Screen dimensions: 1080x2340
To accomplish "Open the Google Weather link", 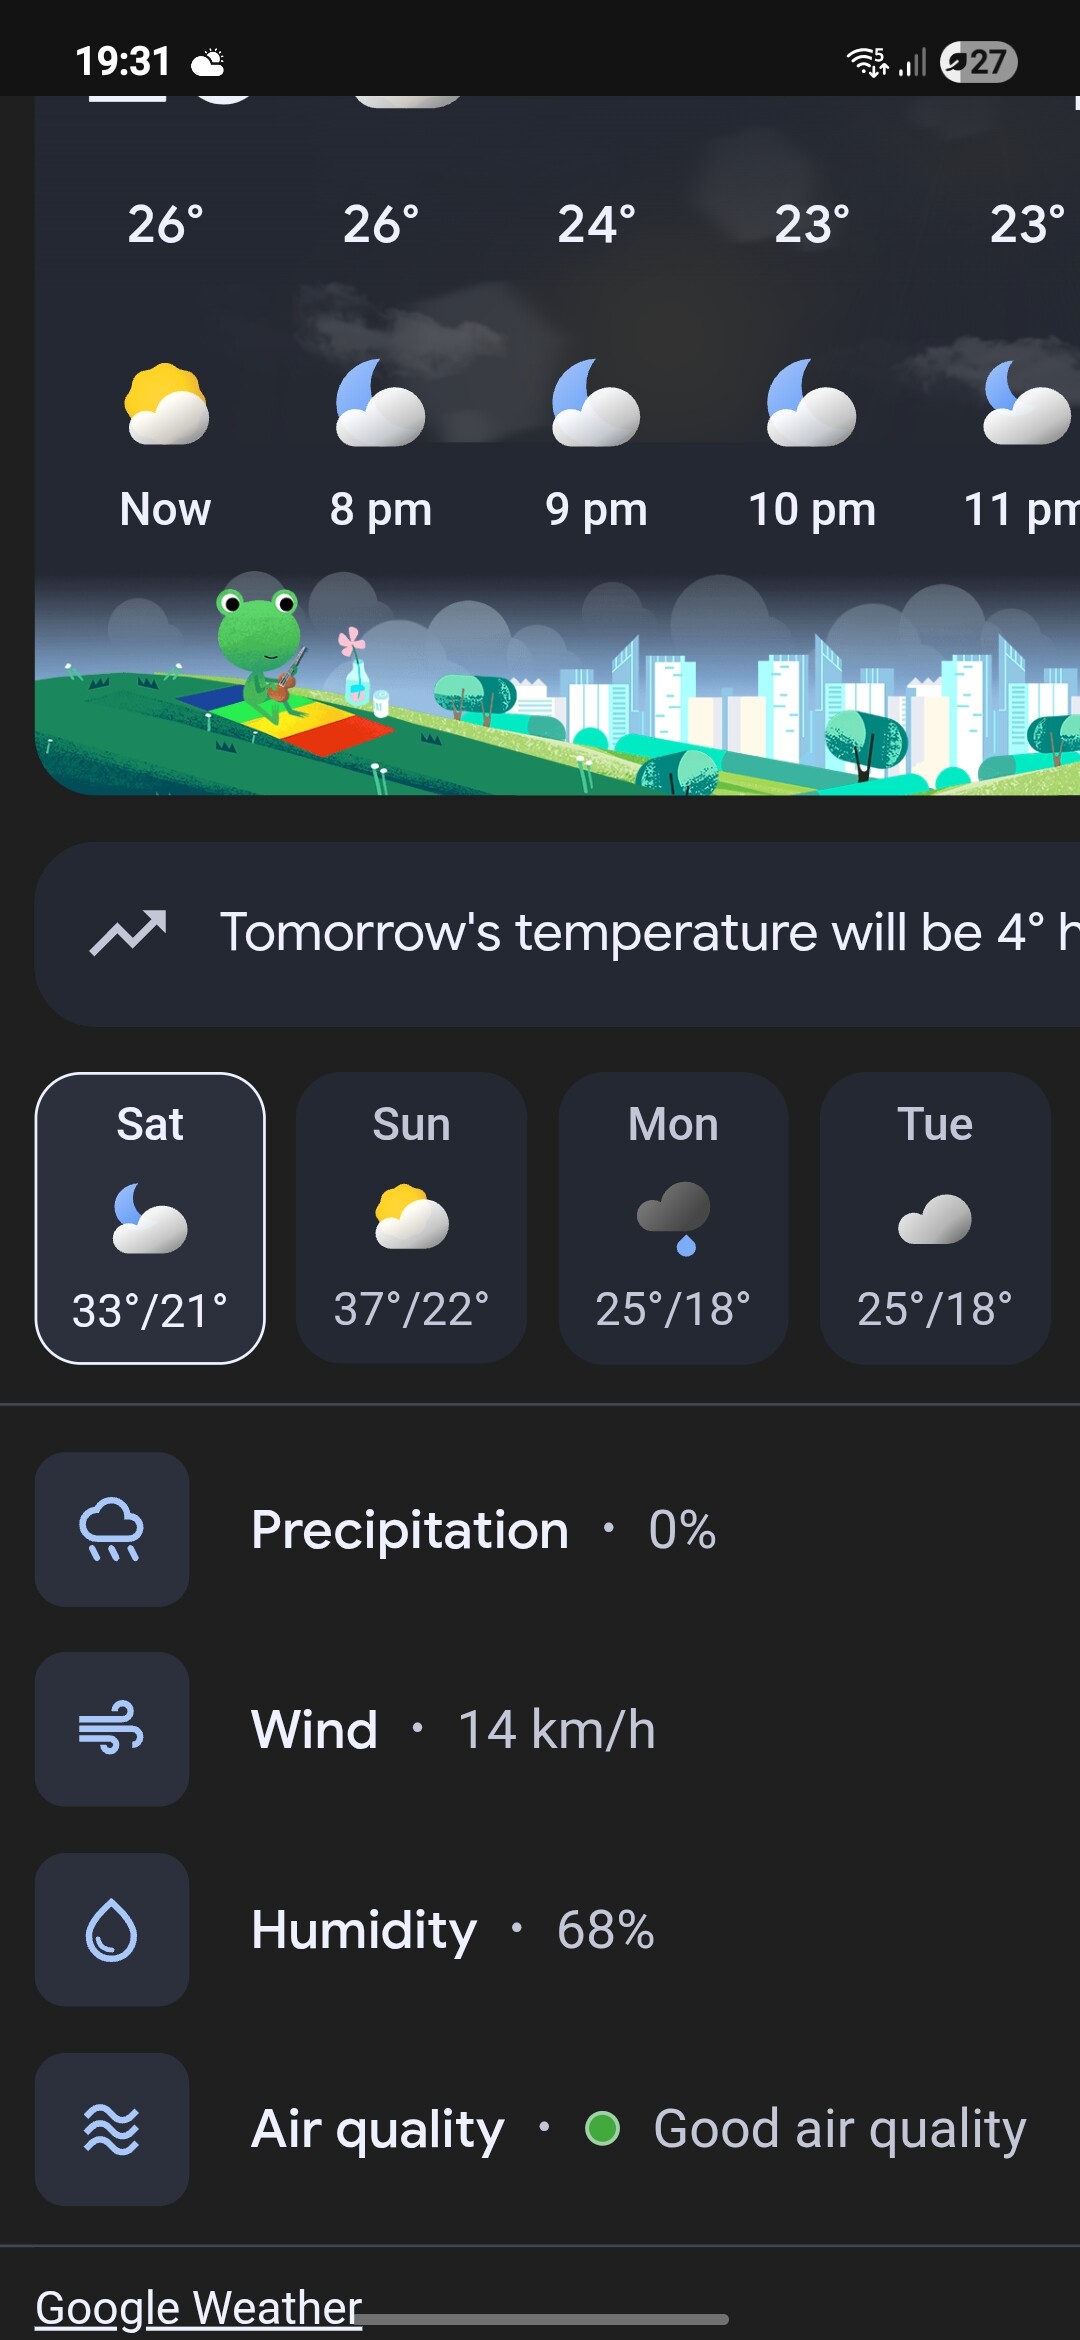I will pyautogui.click(x=198, y=2307).
